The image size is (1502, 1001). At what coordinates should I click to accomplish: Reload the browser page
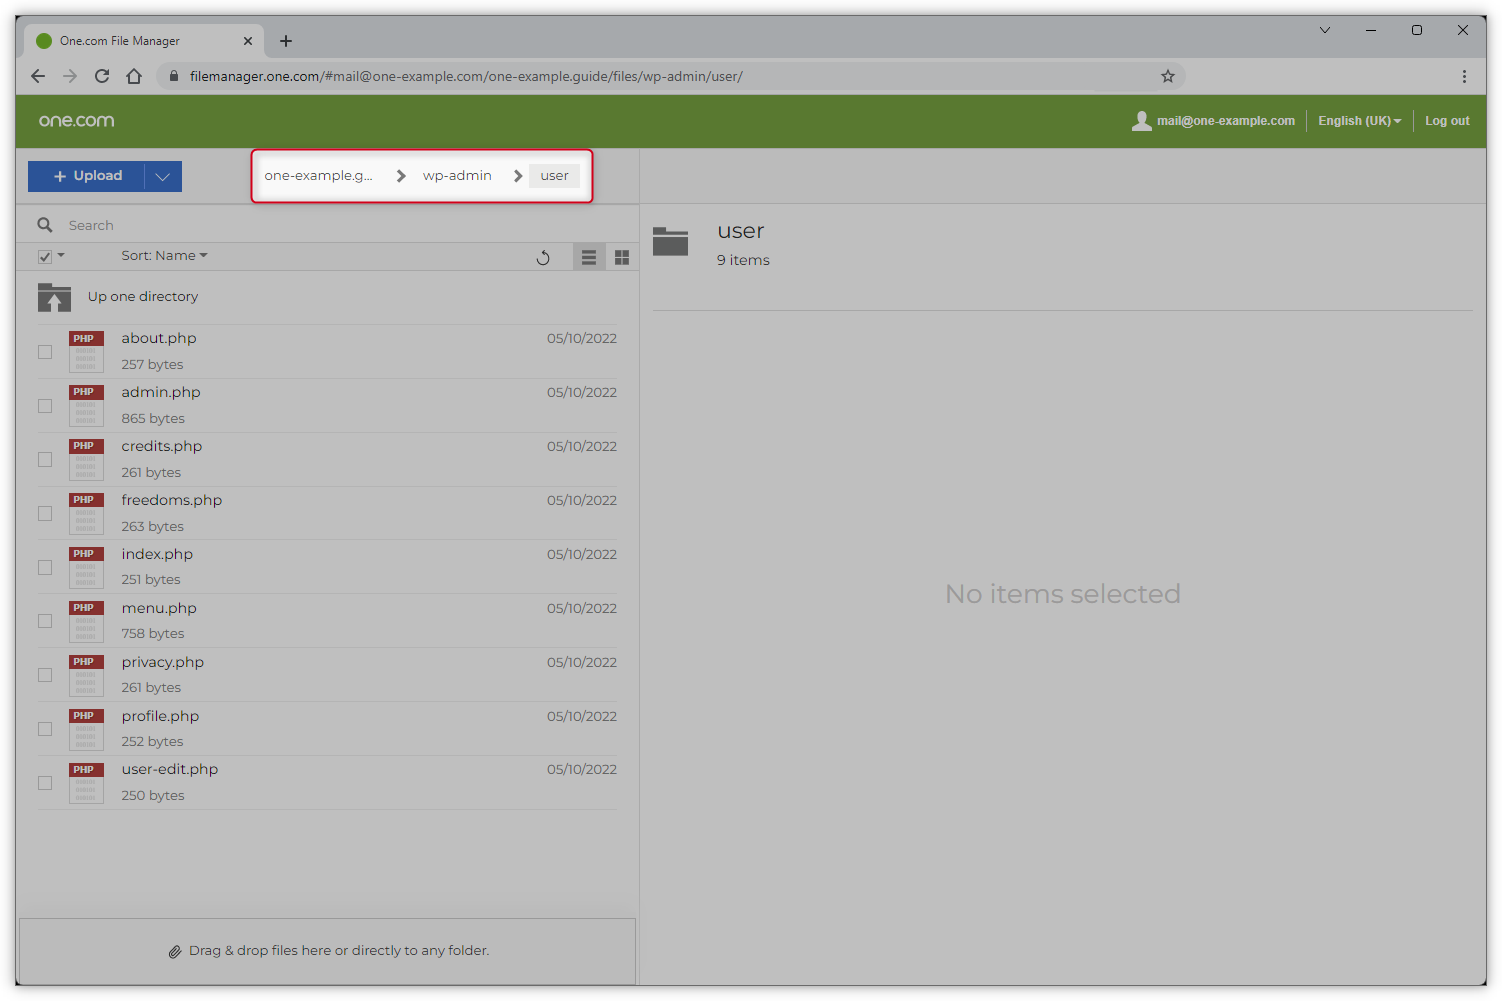tap(102, 76)
